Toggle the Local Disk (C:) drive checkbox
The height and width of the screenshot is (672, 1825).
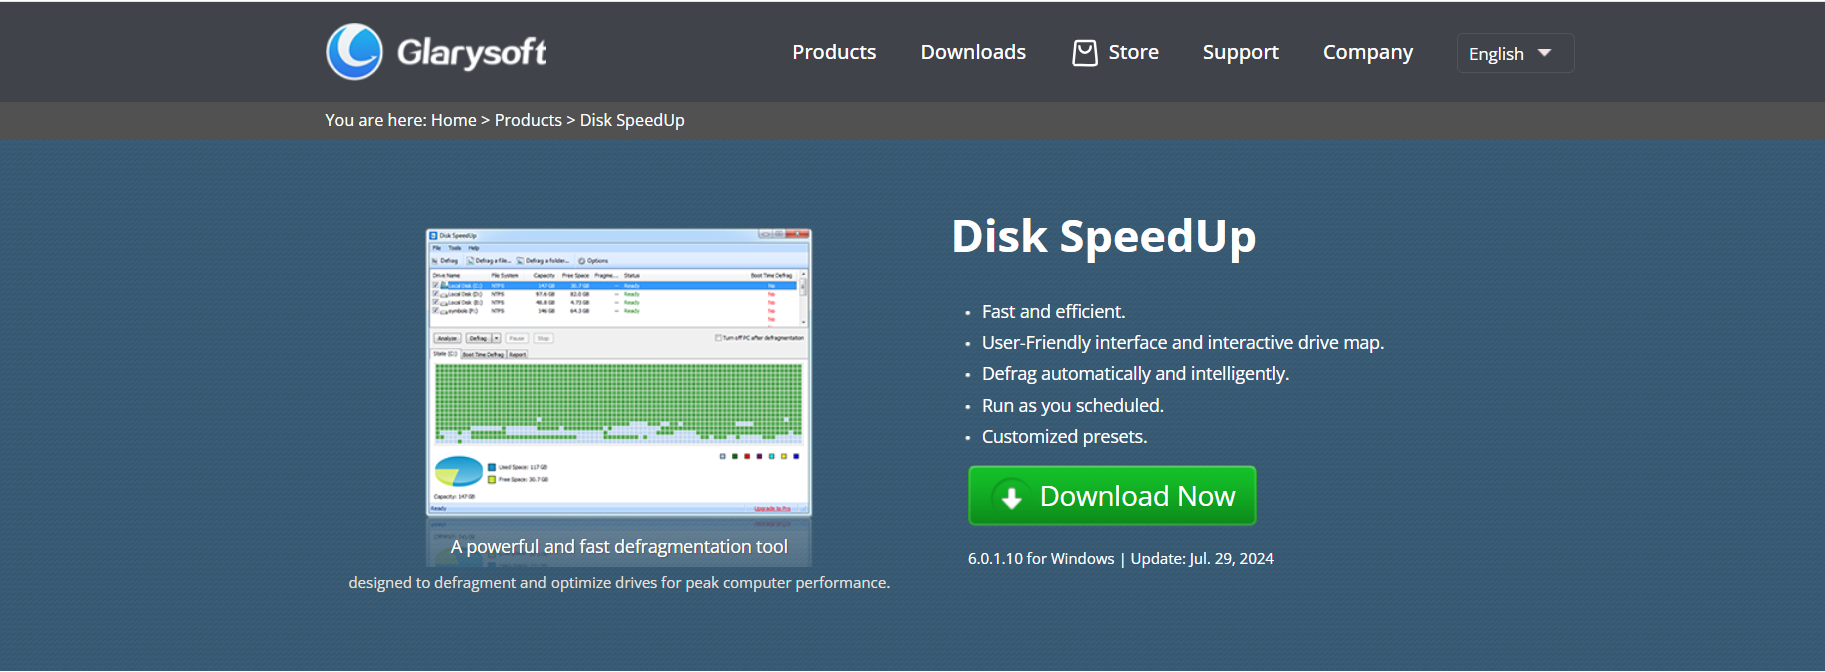(x=435, y=285)
